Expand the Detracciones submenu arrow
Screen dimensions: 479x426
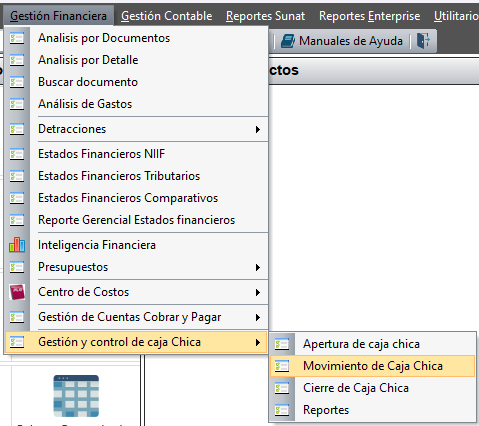click(258, 129)
